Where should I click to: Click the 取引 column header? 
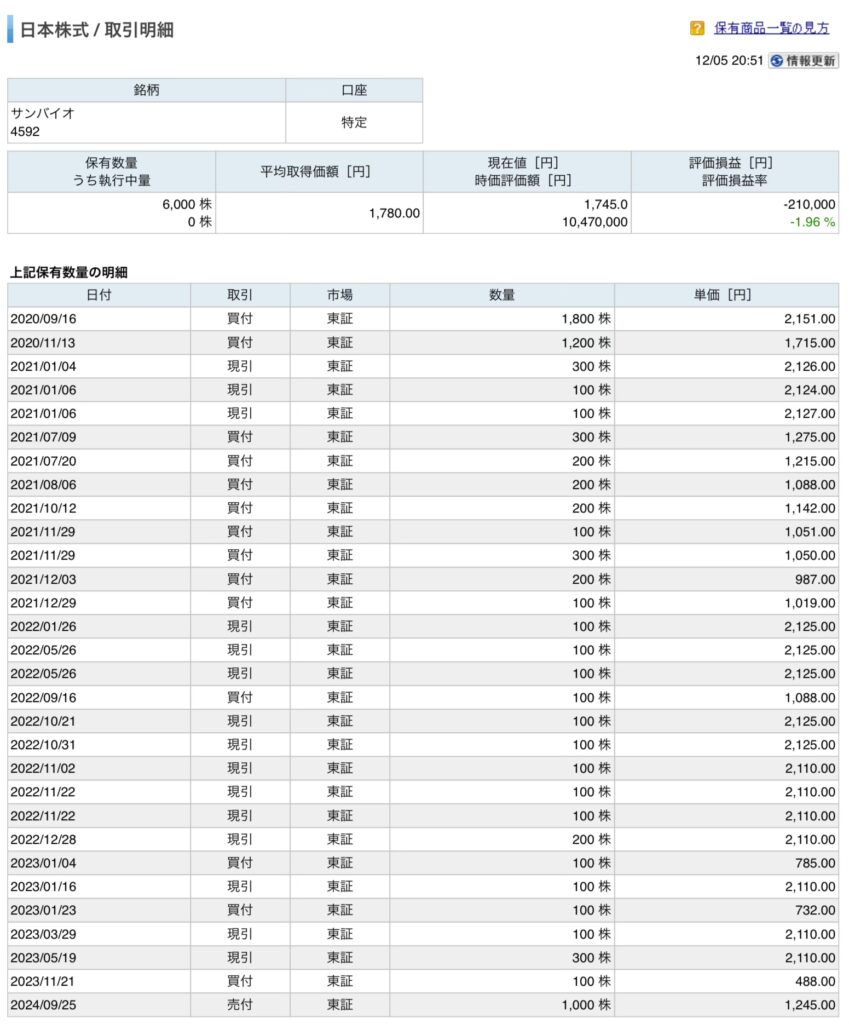(x=240, y=295)
